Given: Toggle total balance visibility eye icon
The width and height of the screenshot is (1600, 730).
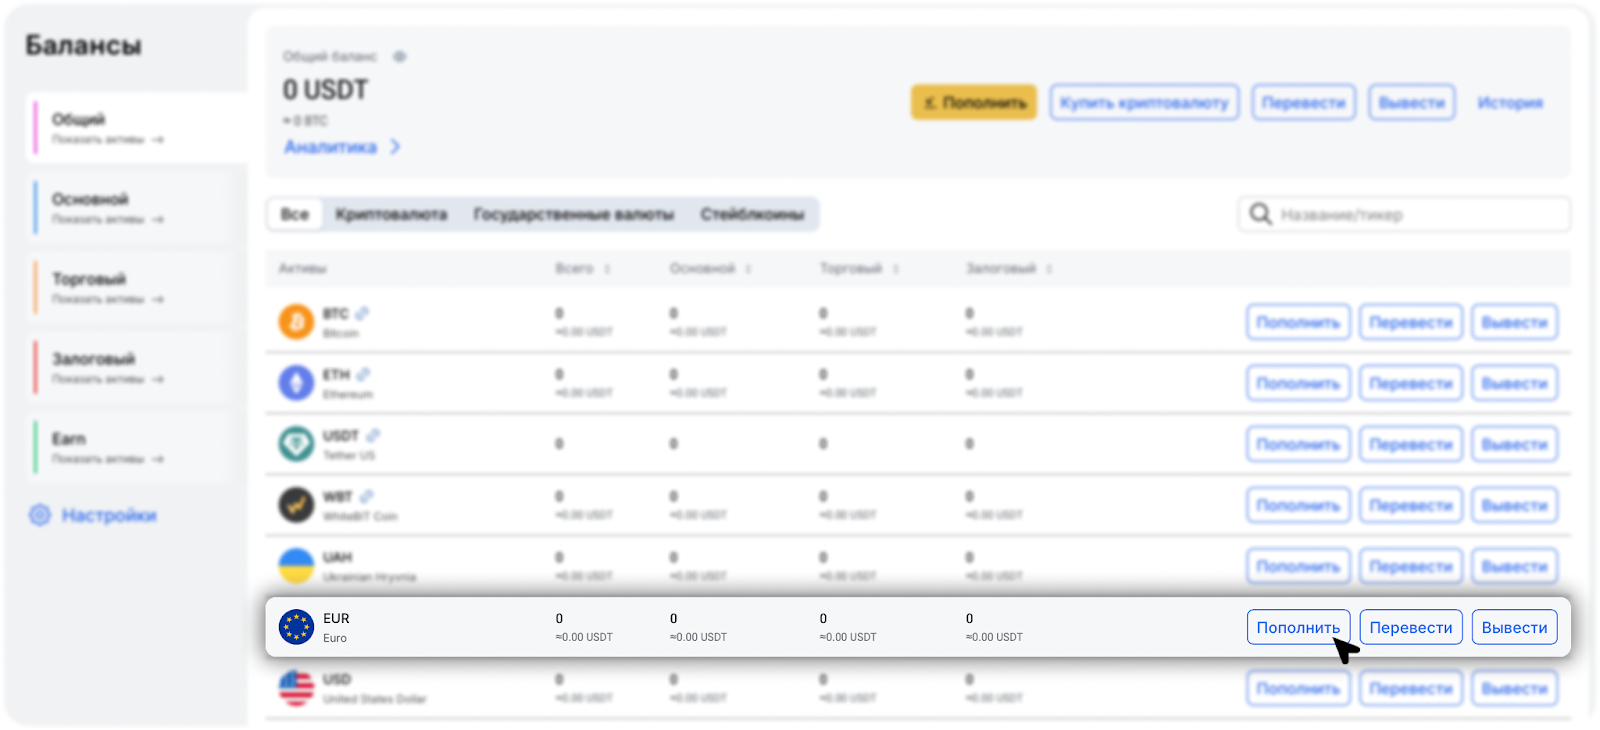Looking at the screenshot, I should [400, 57].
